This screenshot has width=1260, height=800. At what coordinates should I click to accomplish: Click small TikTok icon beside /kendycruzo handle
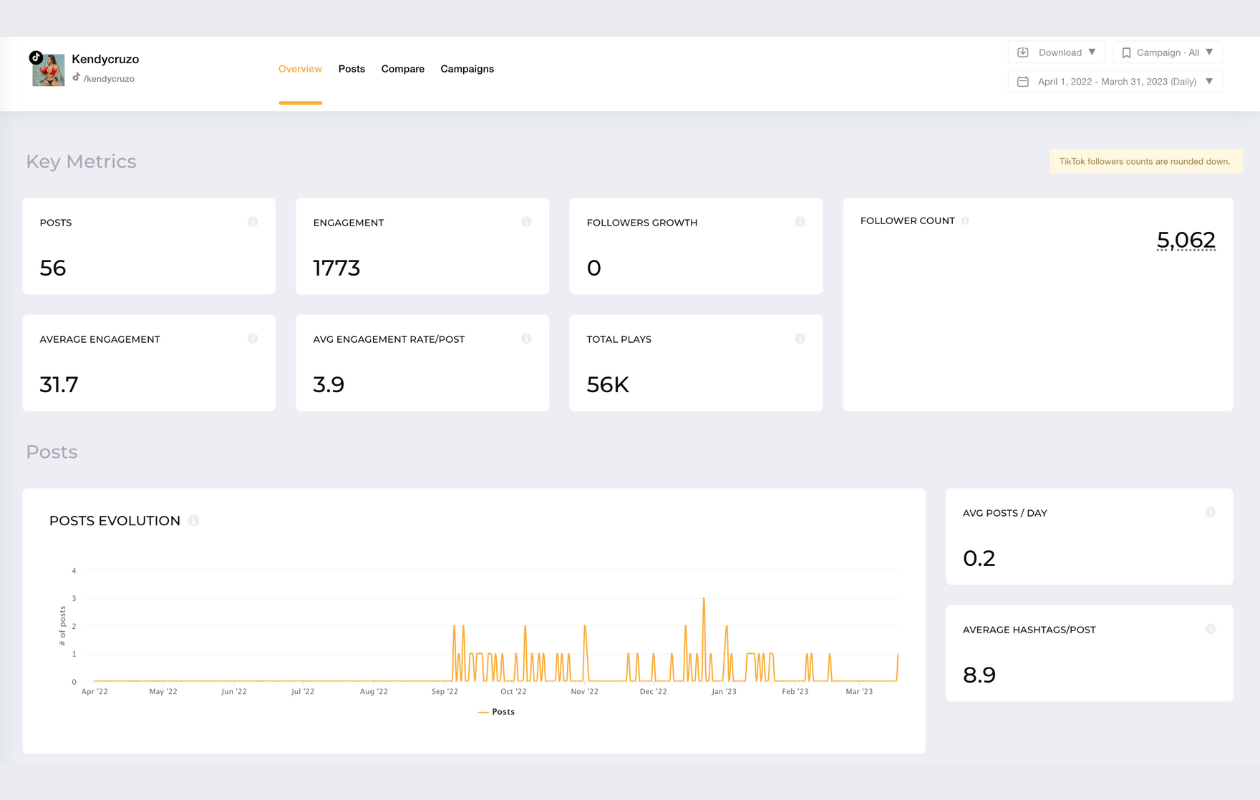tap(76, 77)
